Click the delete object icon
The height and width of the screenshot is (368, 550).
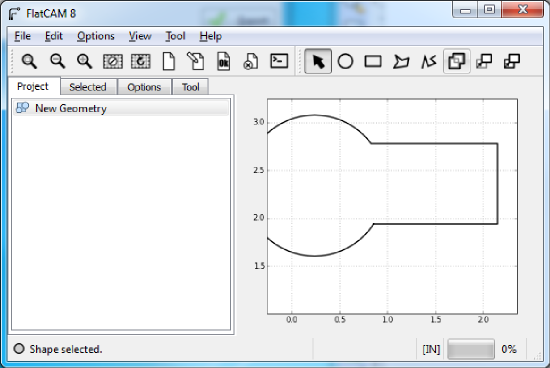pos(251,61)
